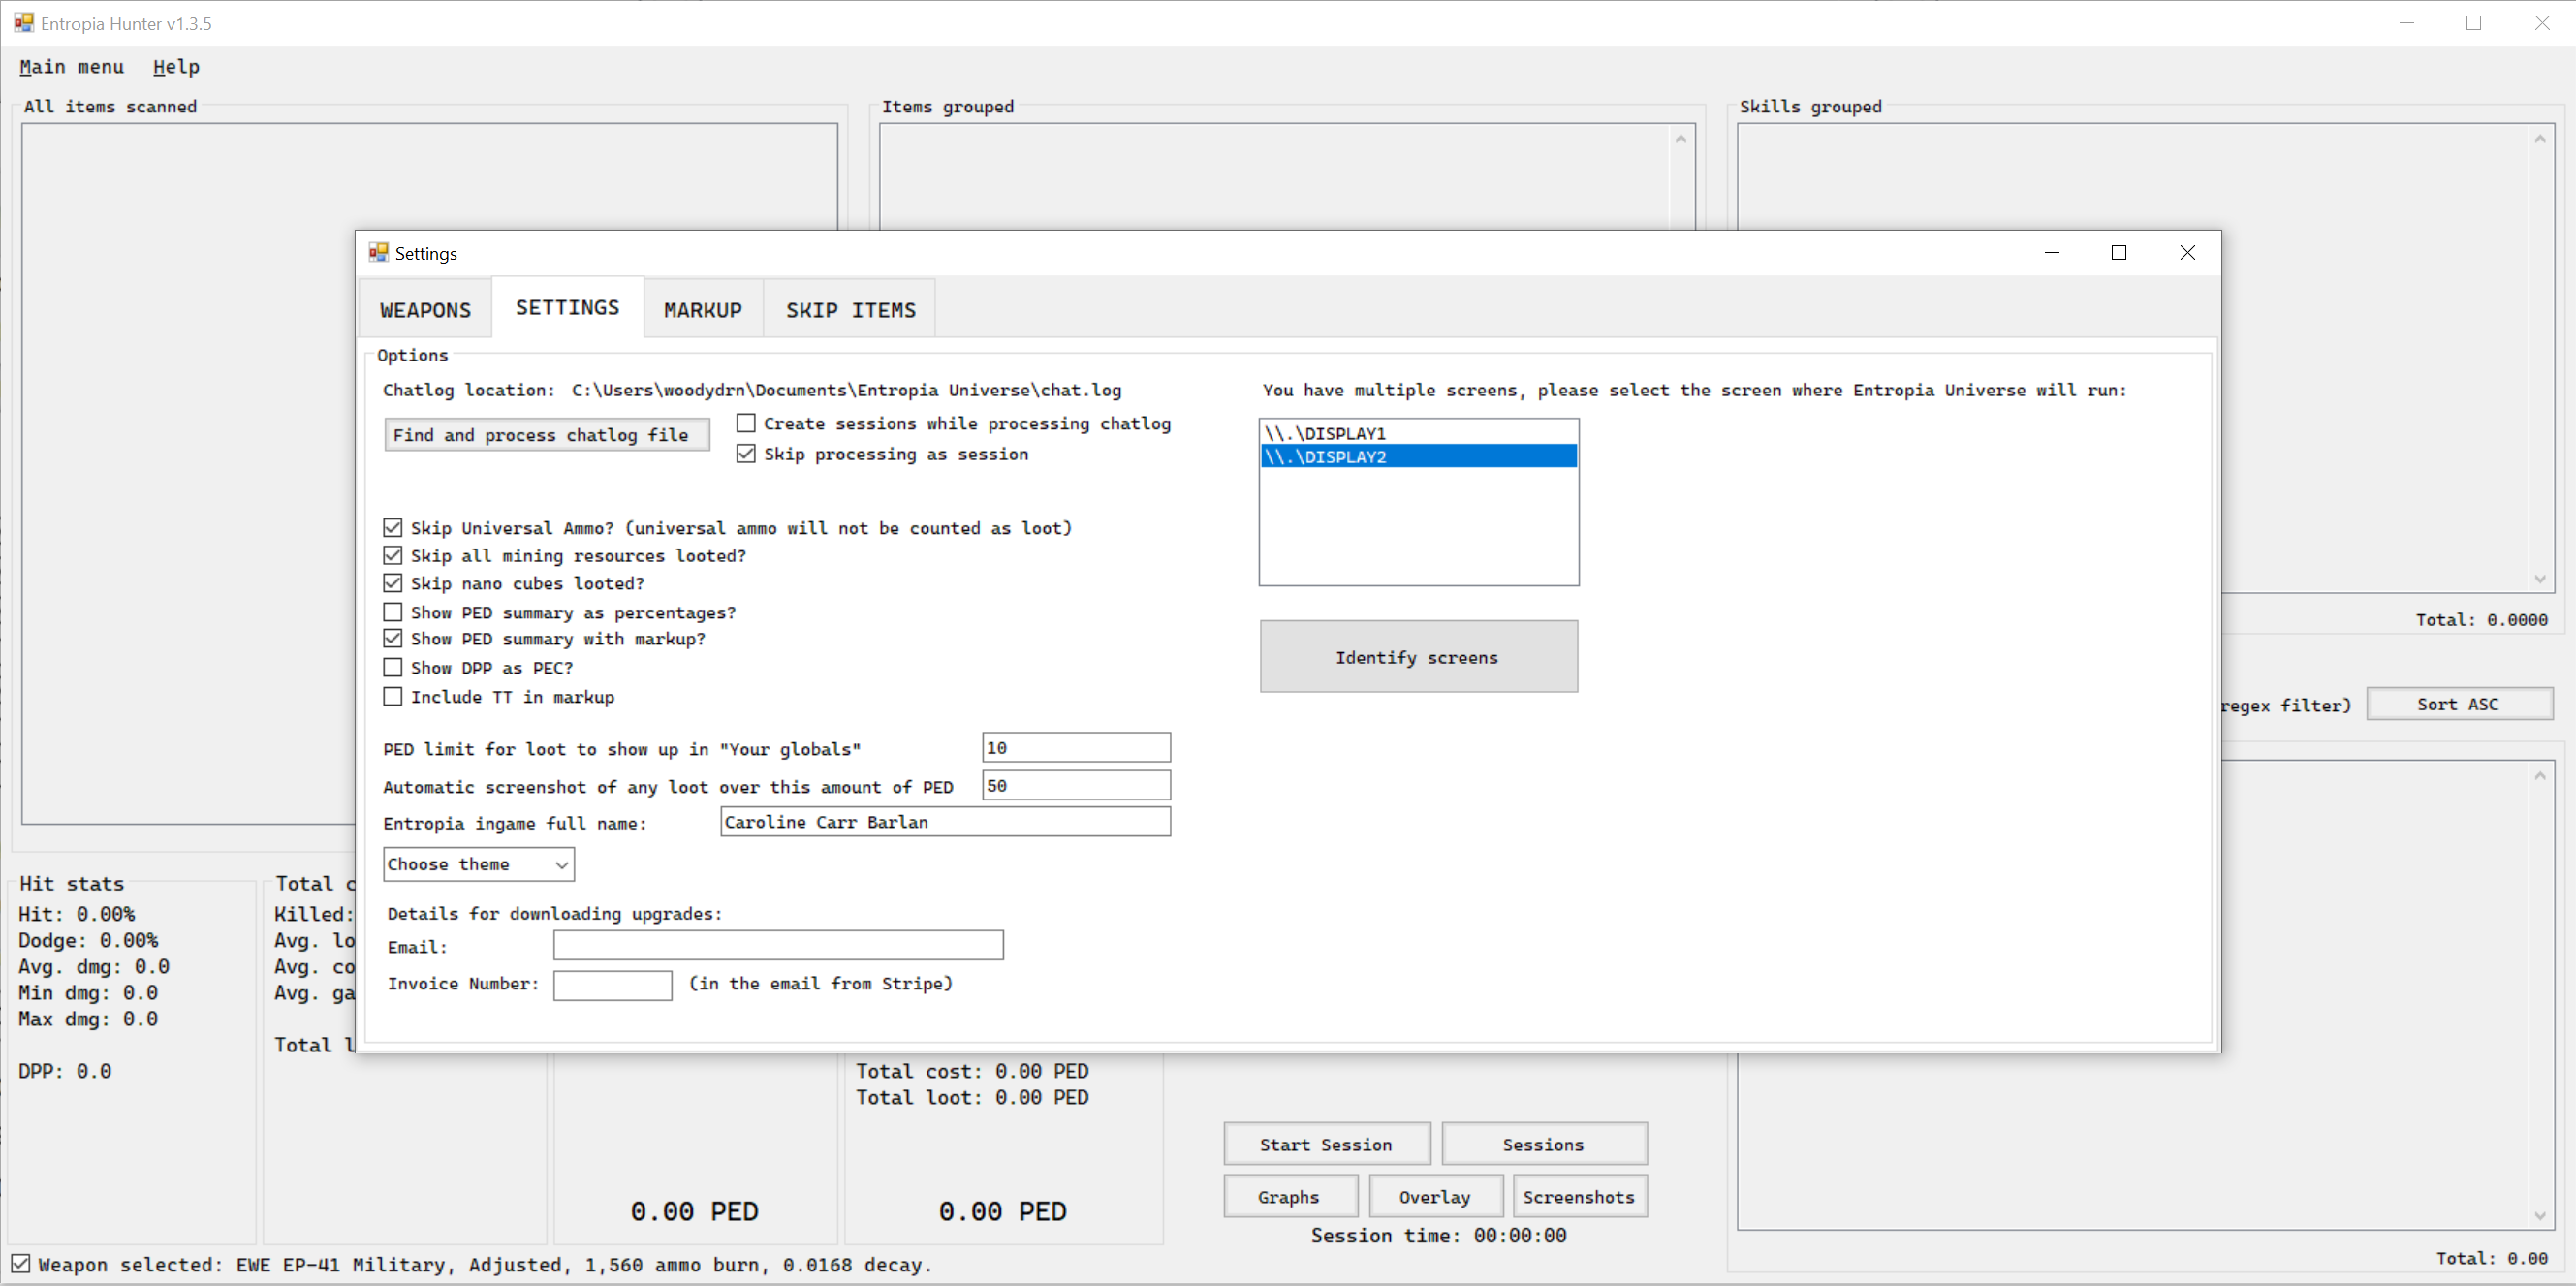Click the Settings window icon
This screenshot has width=2576, height=1286.
[x=378, y=252]
